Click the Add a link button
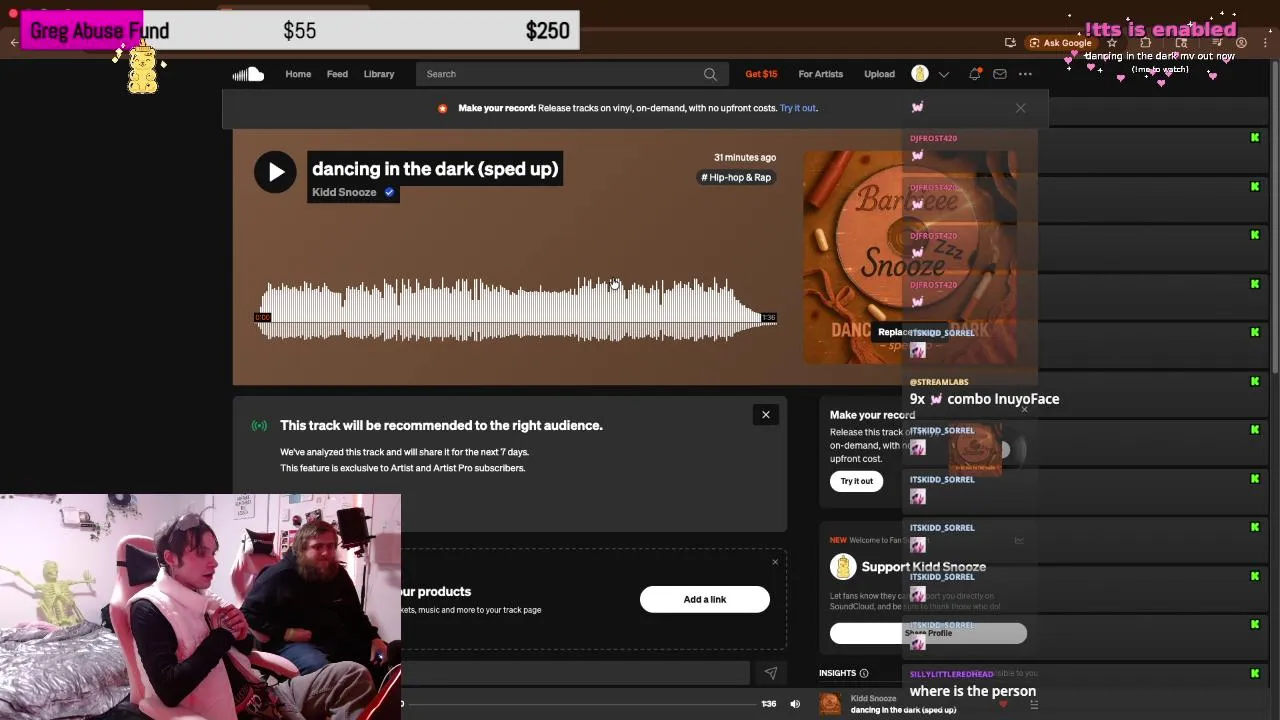 click(x=705, y=599)
